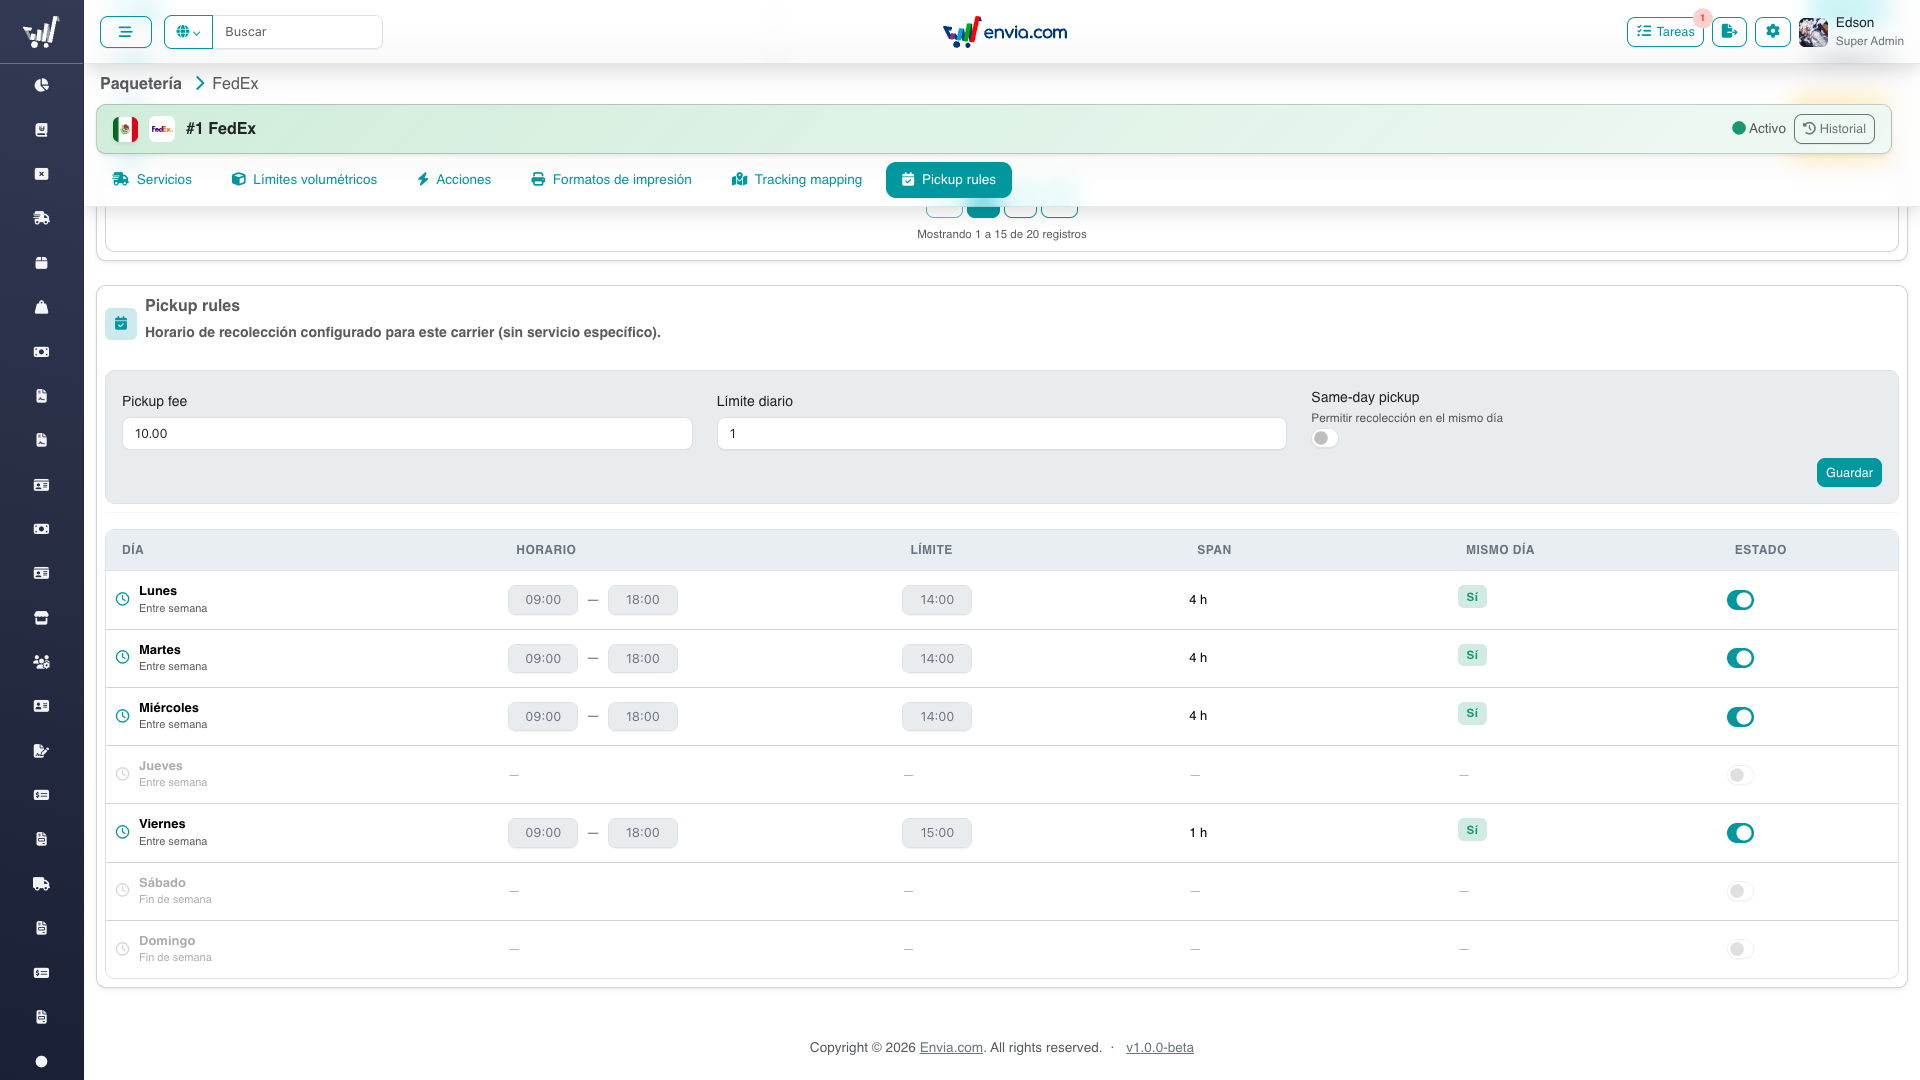
Task: Click the round dot icon ending the sidebar
Action: [41, 1062]
